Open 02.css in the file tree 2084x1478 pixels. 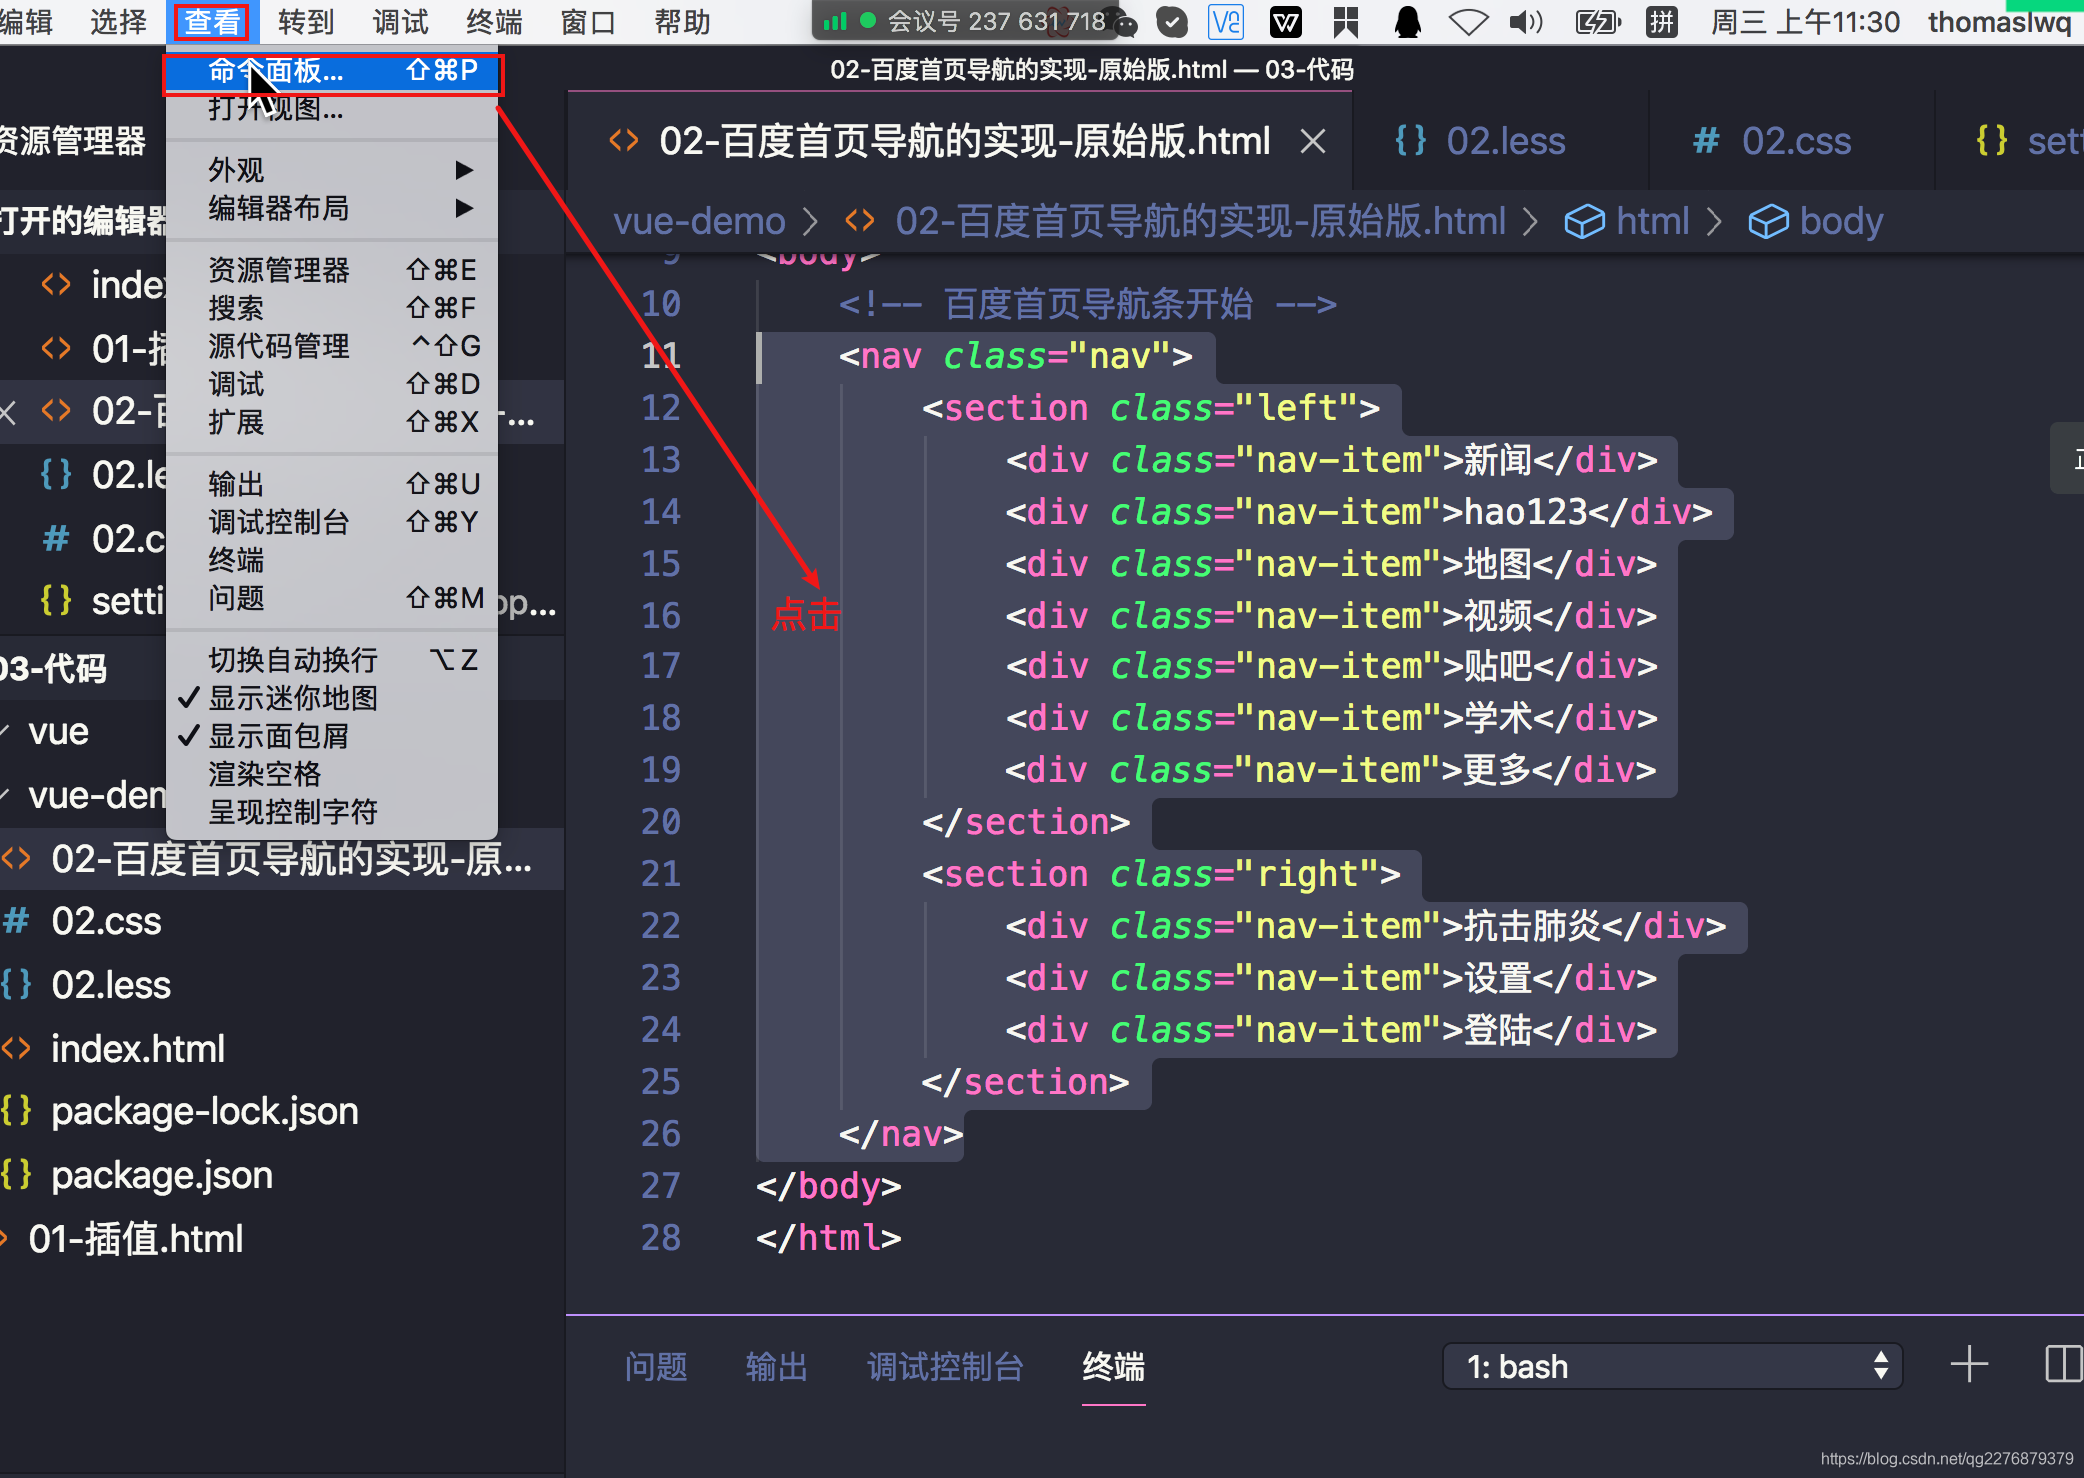click(x=282, y=921)
